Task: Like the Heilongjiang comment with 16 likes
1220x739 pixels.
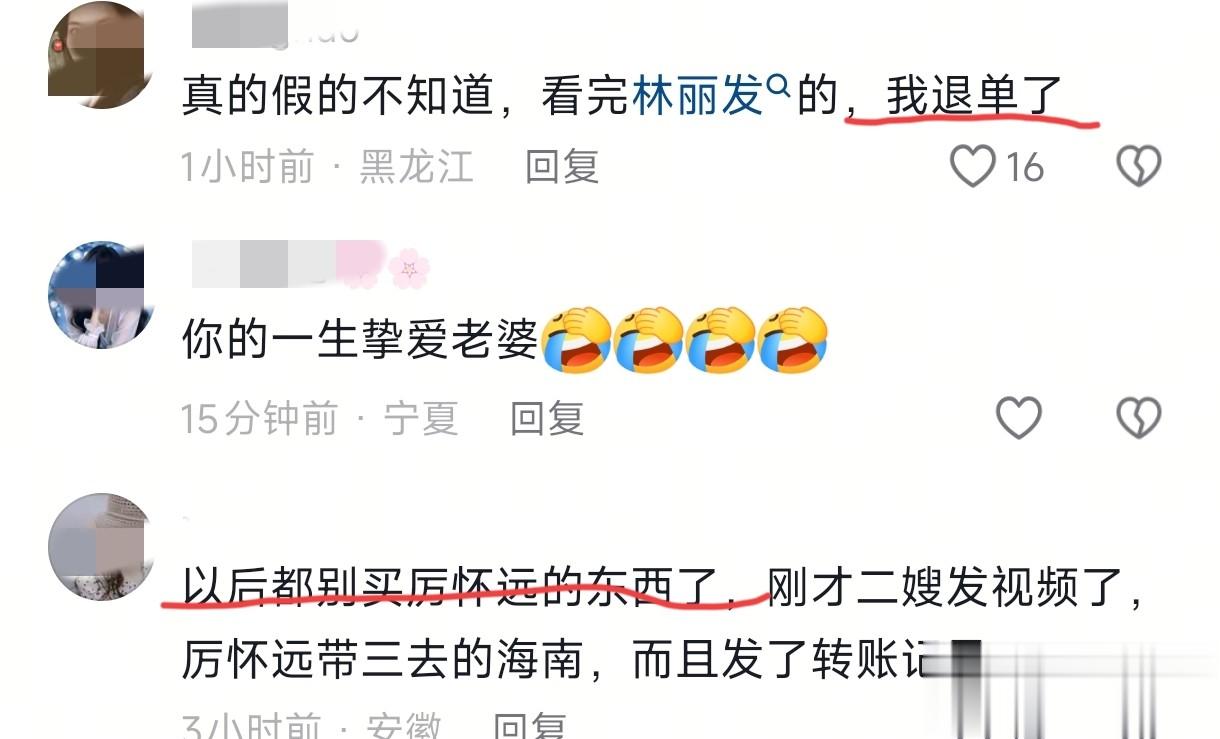Action: click(972, 166)
